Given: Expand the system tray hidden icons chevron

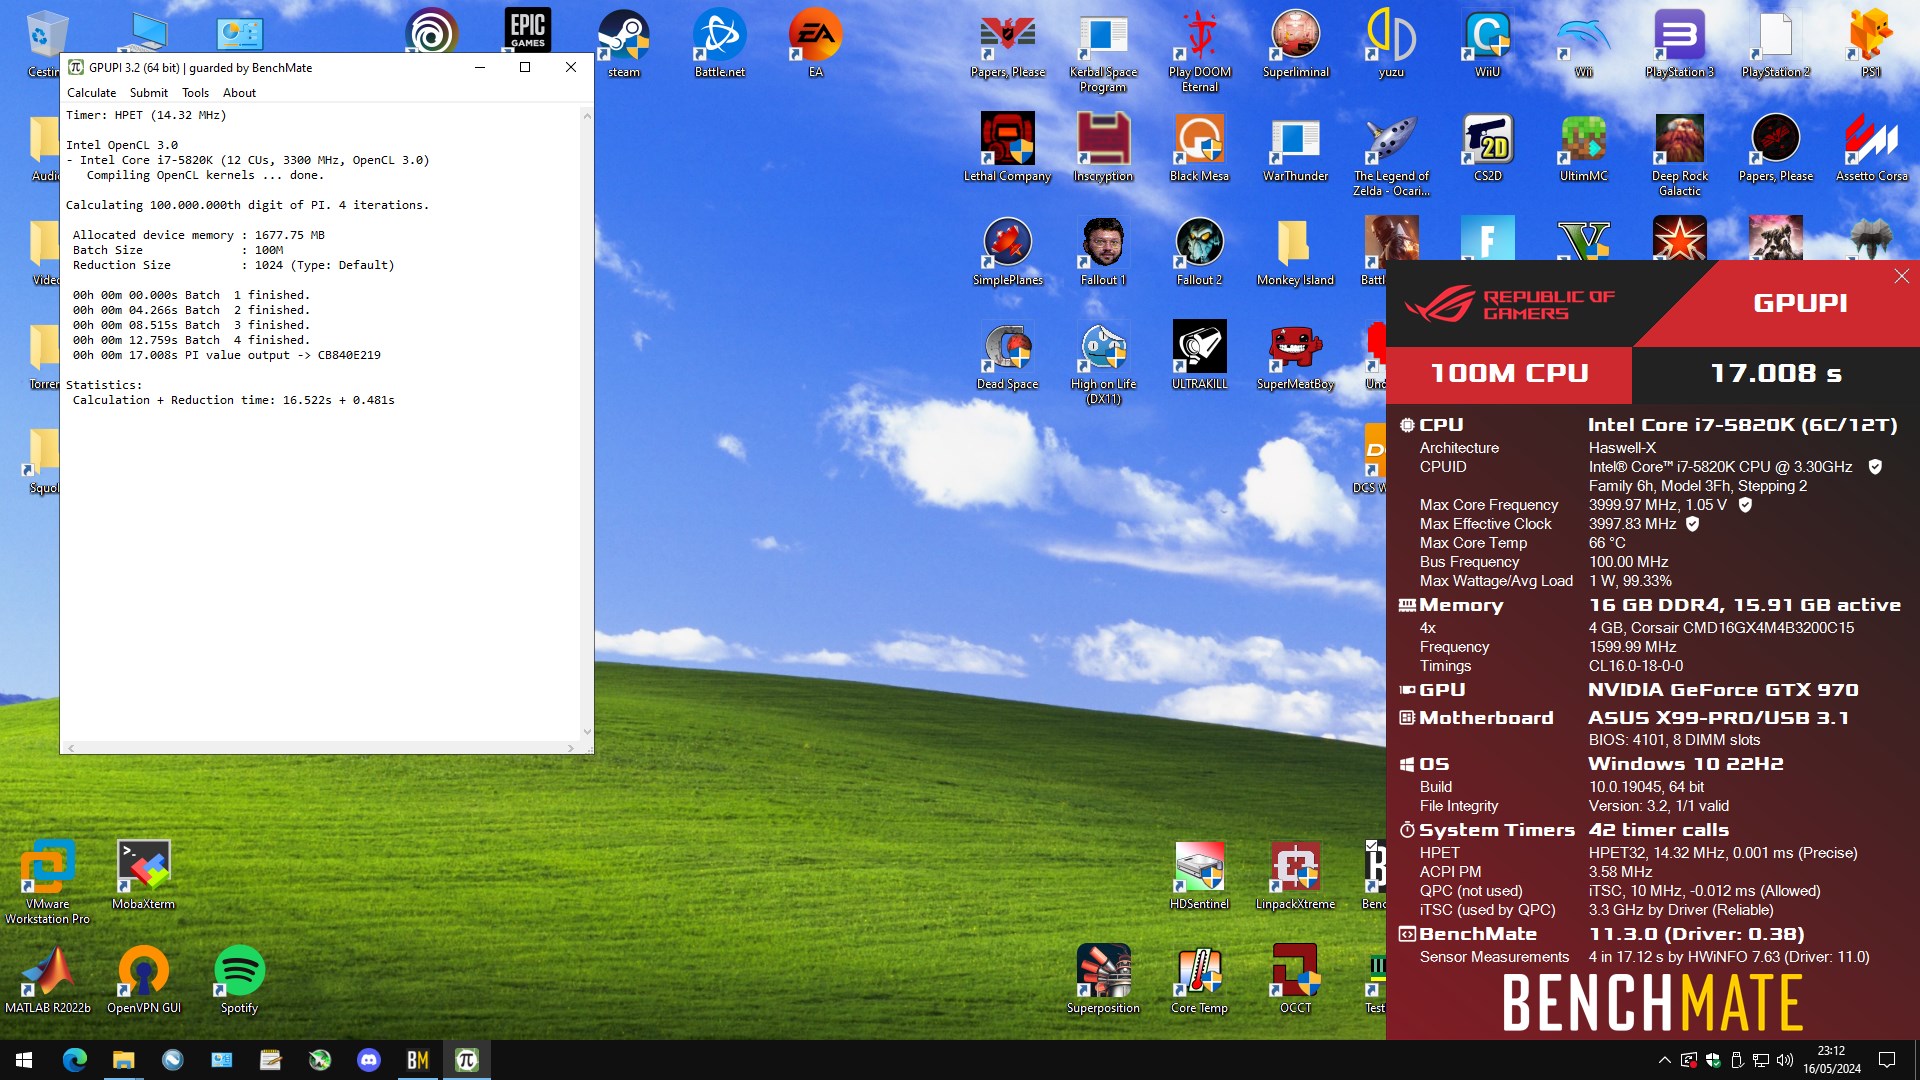Looking at the screenshot, I should (1664, 1060).
